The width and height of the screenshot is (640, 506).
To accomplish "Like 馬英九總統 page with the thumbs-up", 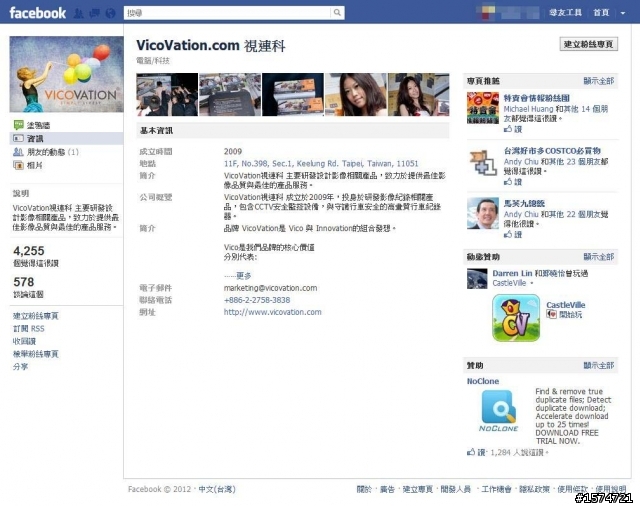I will click(513, 234).
